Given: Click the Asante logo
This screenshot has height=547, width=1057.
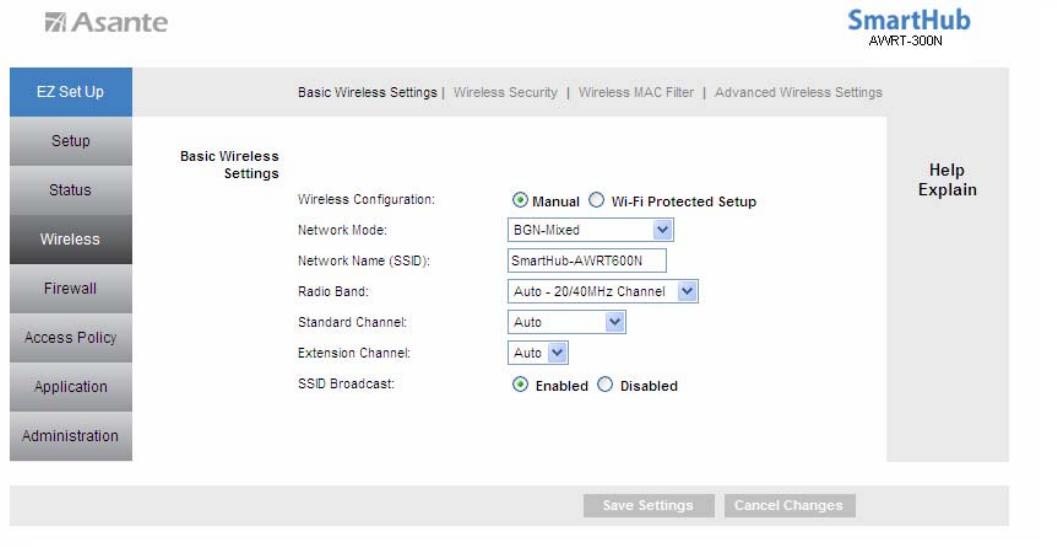Looking at the screenshot, I should (106, 22).
